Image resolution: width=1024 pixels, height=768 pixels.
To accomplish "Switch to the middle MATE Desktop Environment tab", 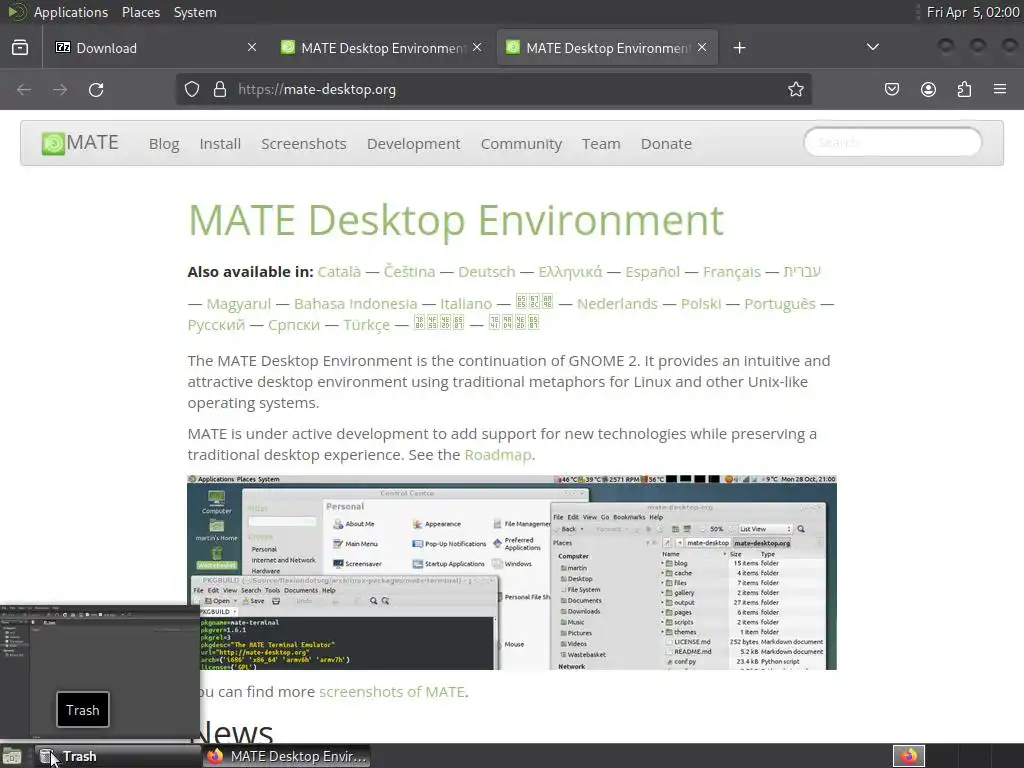I will point(382,48).
